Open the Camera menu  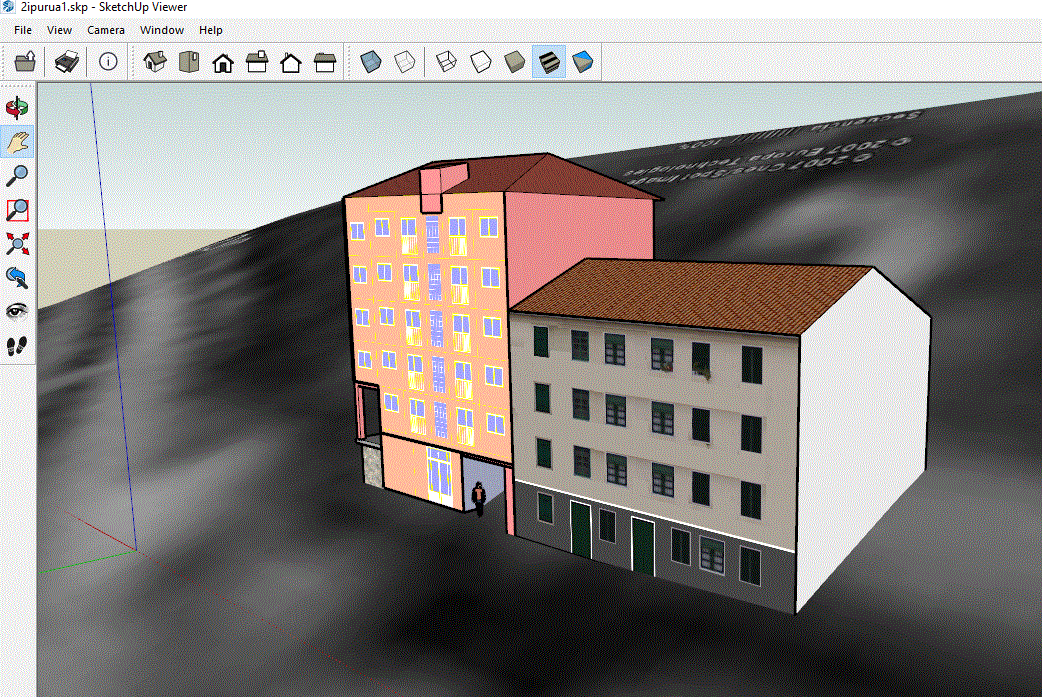[105, 30]
